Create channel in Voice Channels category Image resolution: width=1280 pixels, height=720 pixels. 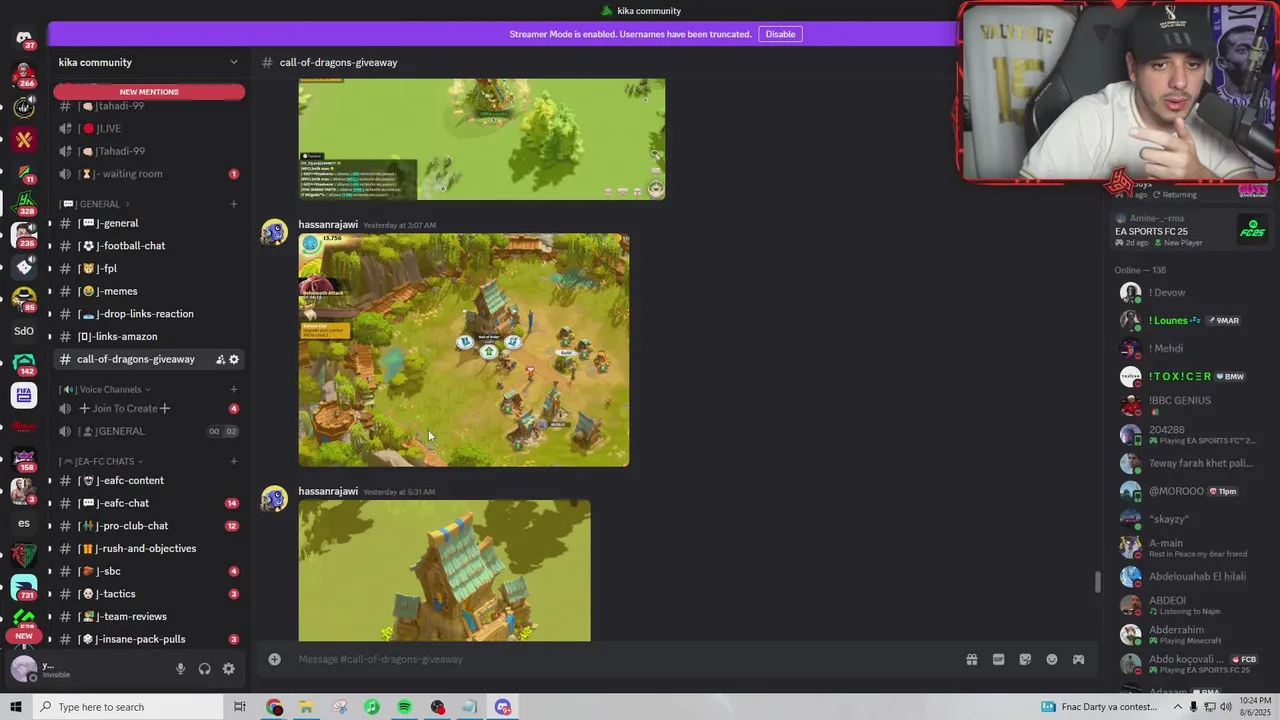click(x=234, y=389)
